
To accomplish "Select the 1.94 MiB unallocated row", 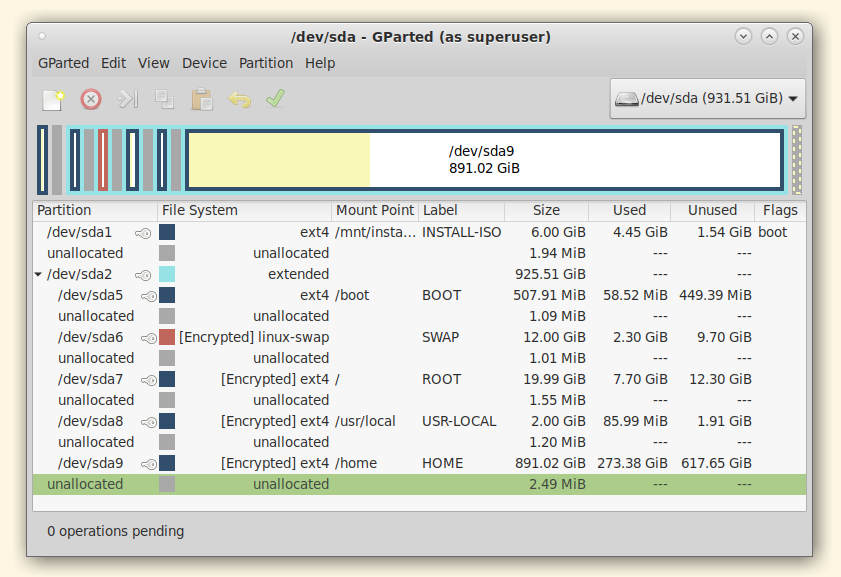I will click(419, 253).
